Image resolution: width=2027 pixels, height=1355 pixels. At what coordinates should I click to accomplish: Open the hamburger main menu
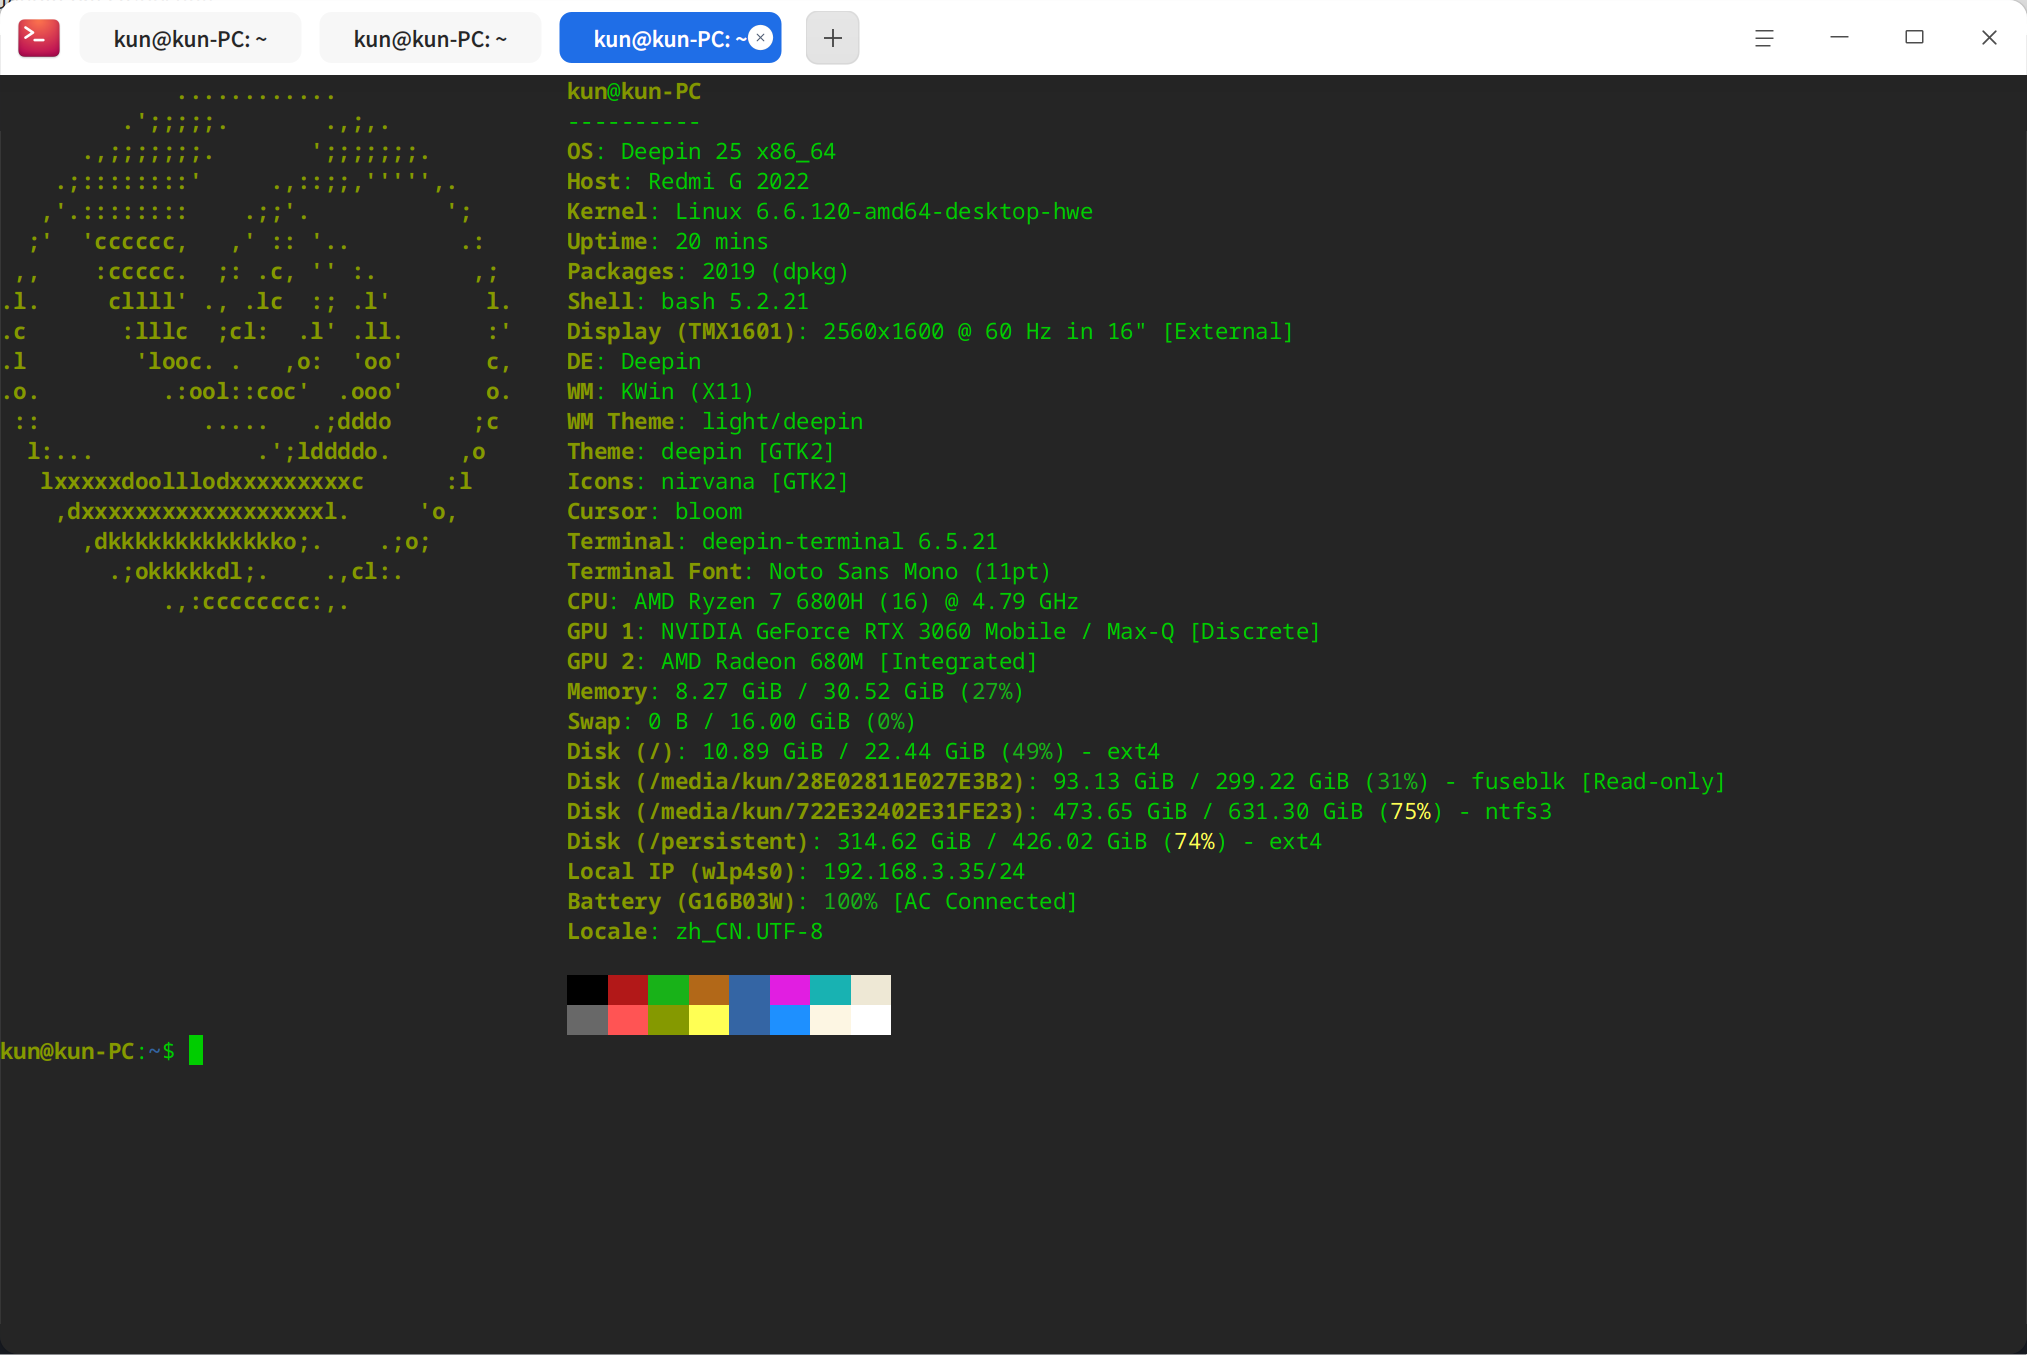(1764, 38)
